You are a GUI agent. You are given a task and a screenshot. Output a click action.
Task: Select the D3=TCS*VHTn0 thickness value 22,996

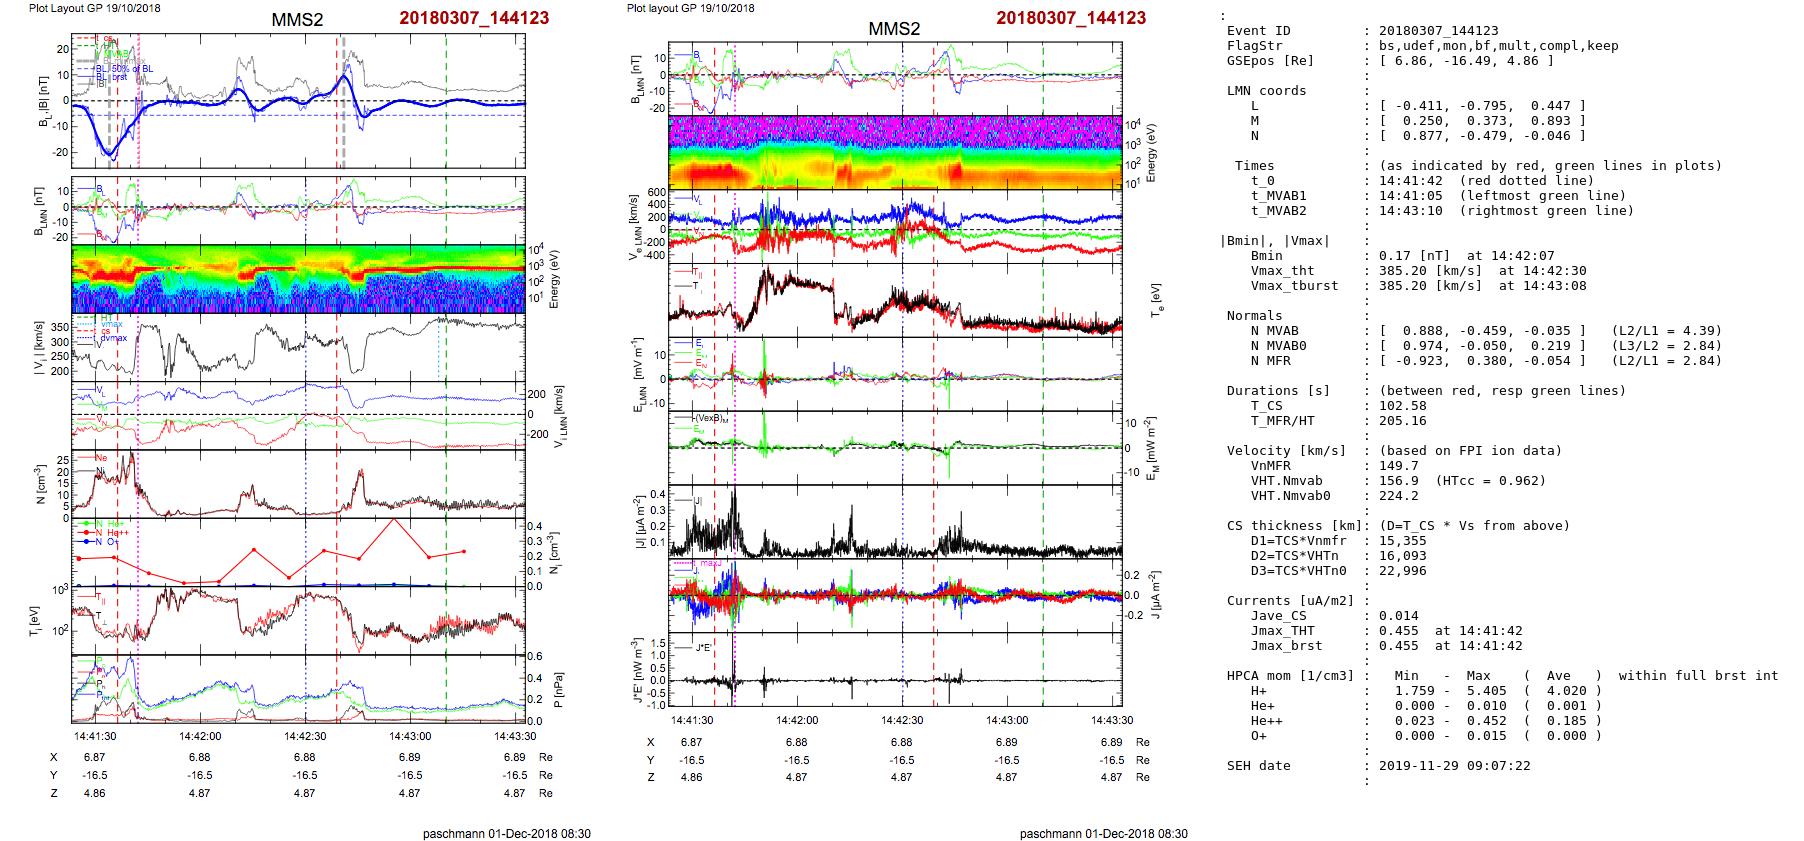tap(1403, 571)
